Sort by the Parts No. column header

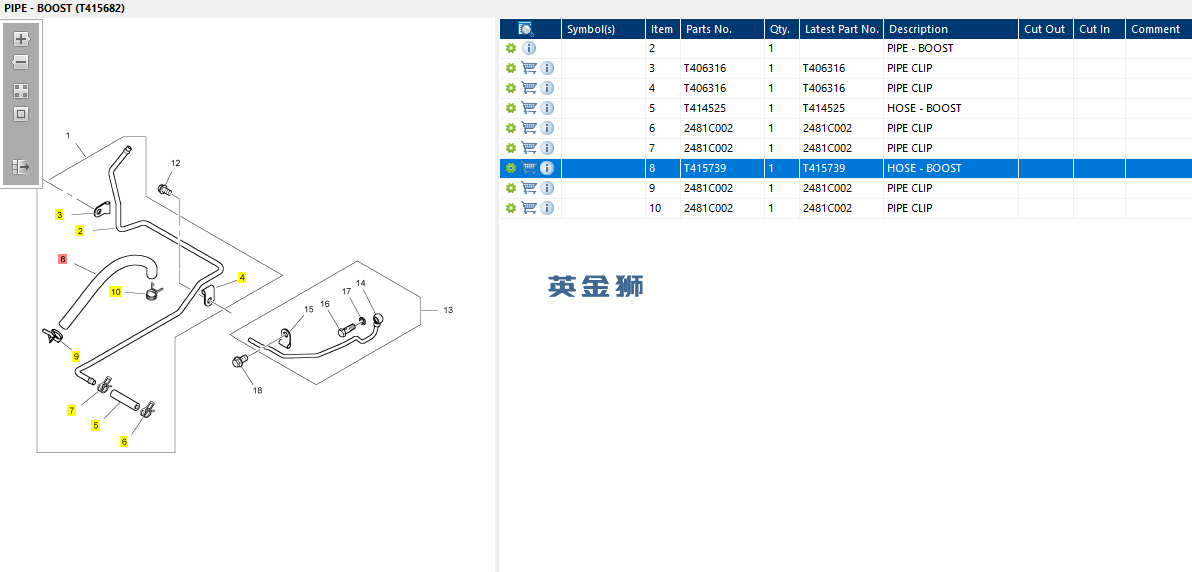point(722,29)
